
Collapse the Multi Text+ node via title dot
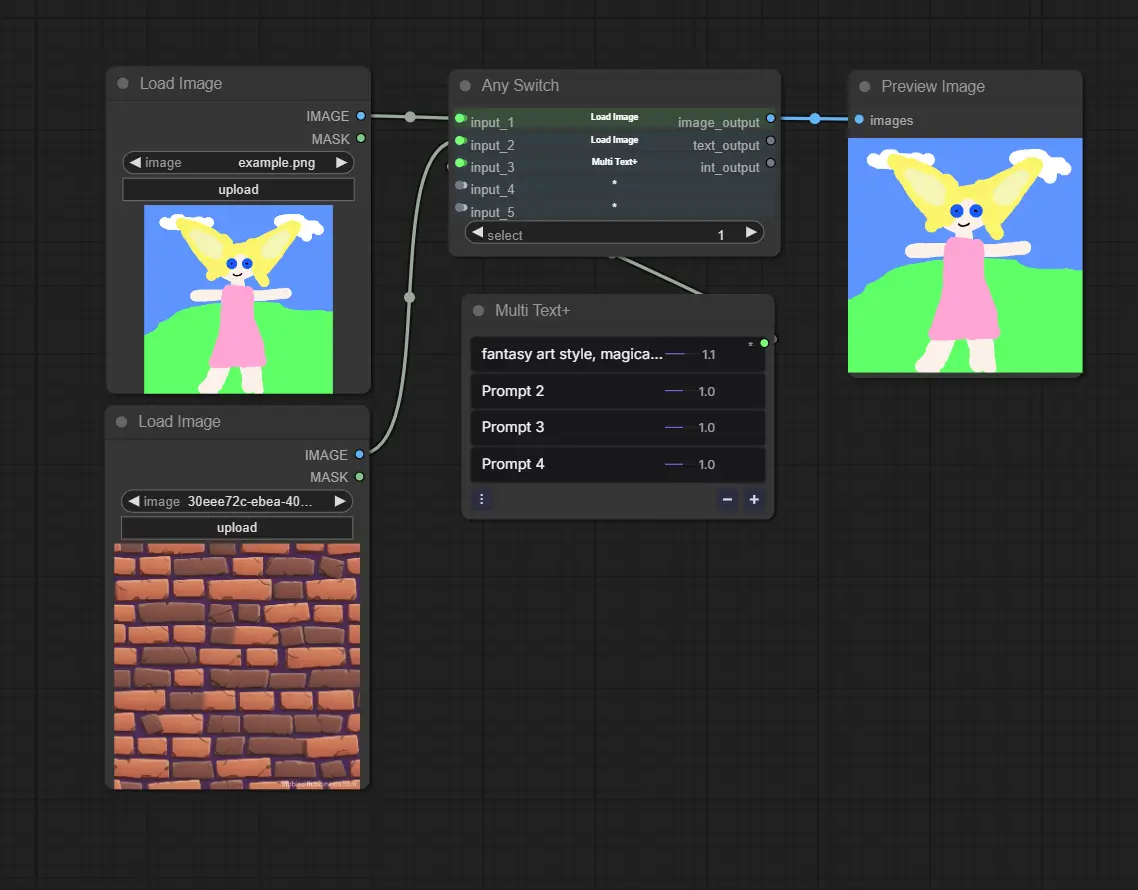click(479, 311)
